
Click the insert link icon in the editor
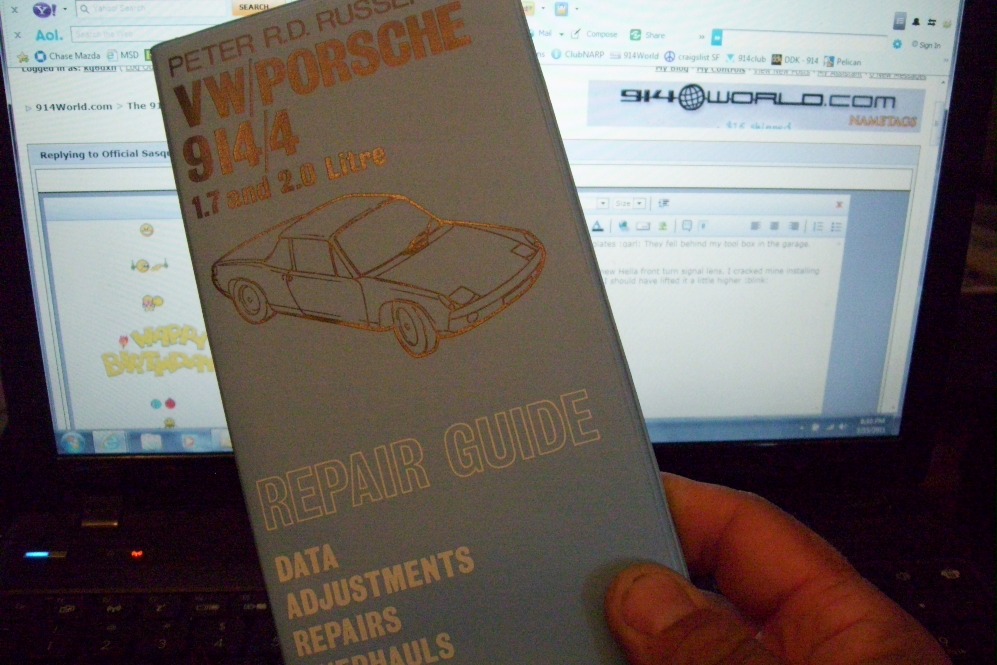(x=623, y=226)
